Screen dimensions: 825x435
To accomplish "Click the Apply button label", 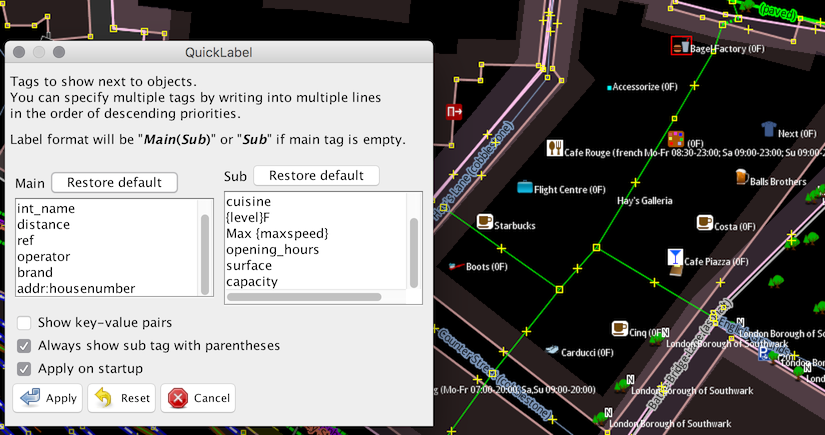I will [62, 398].
